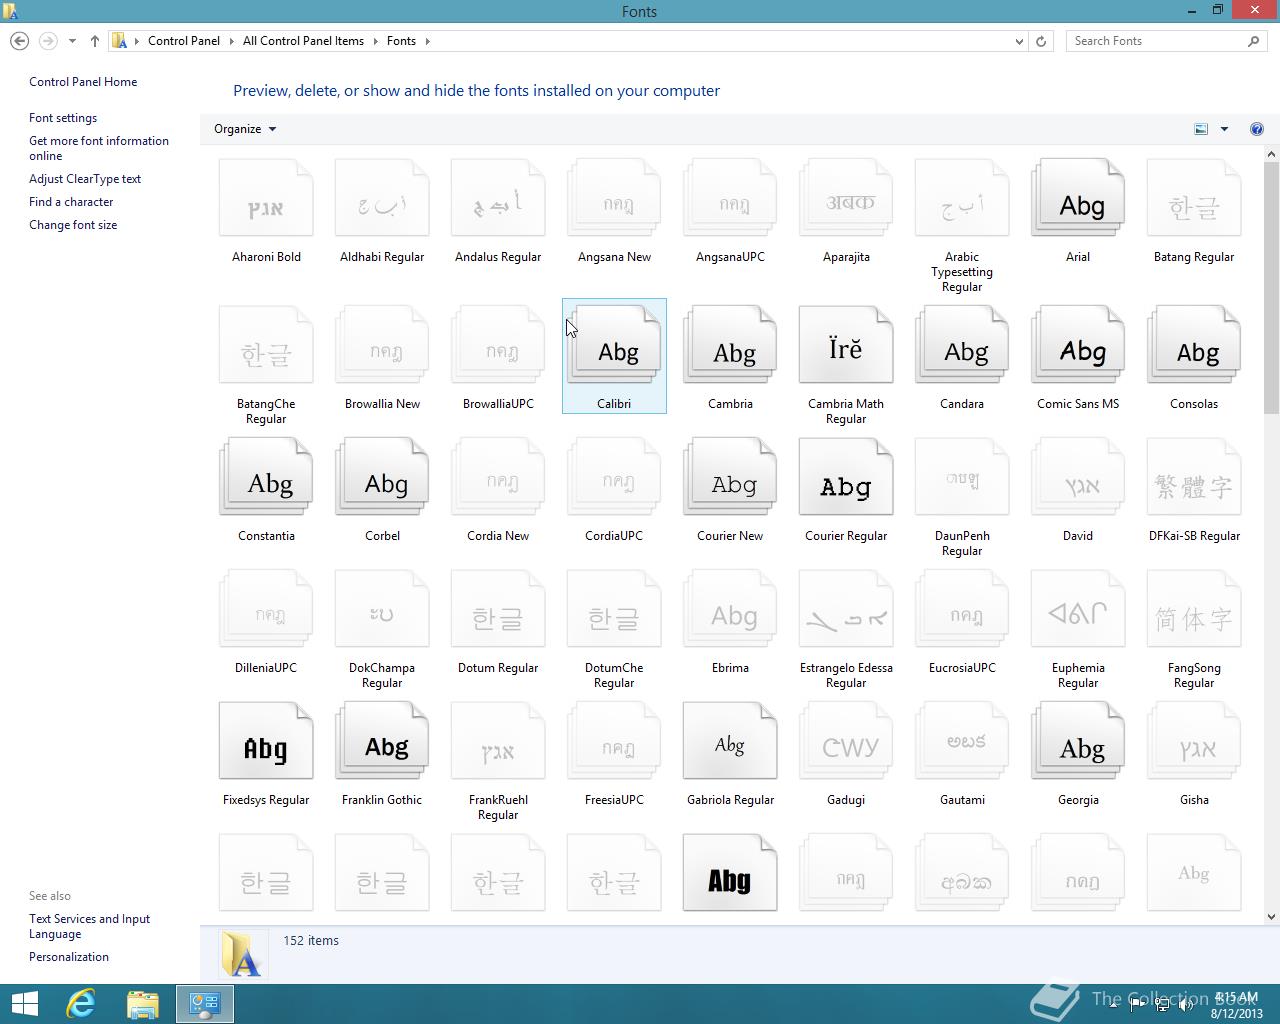Screen dimensions: 1280x1024
Task: Expand the chevron after Fonts breadcrumb
Action: [427, 41]
